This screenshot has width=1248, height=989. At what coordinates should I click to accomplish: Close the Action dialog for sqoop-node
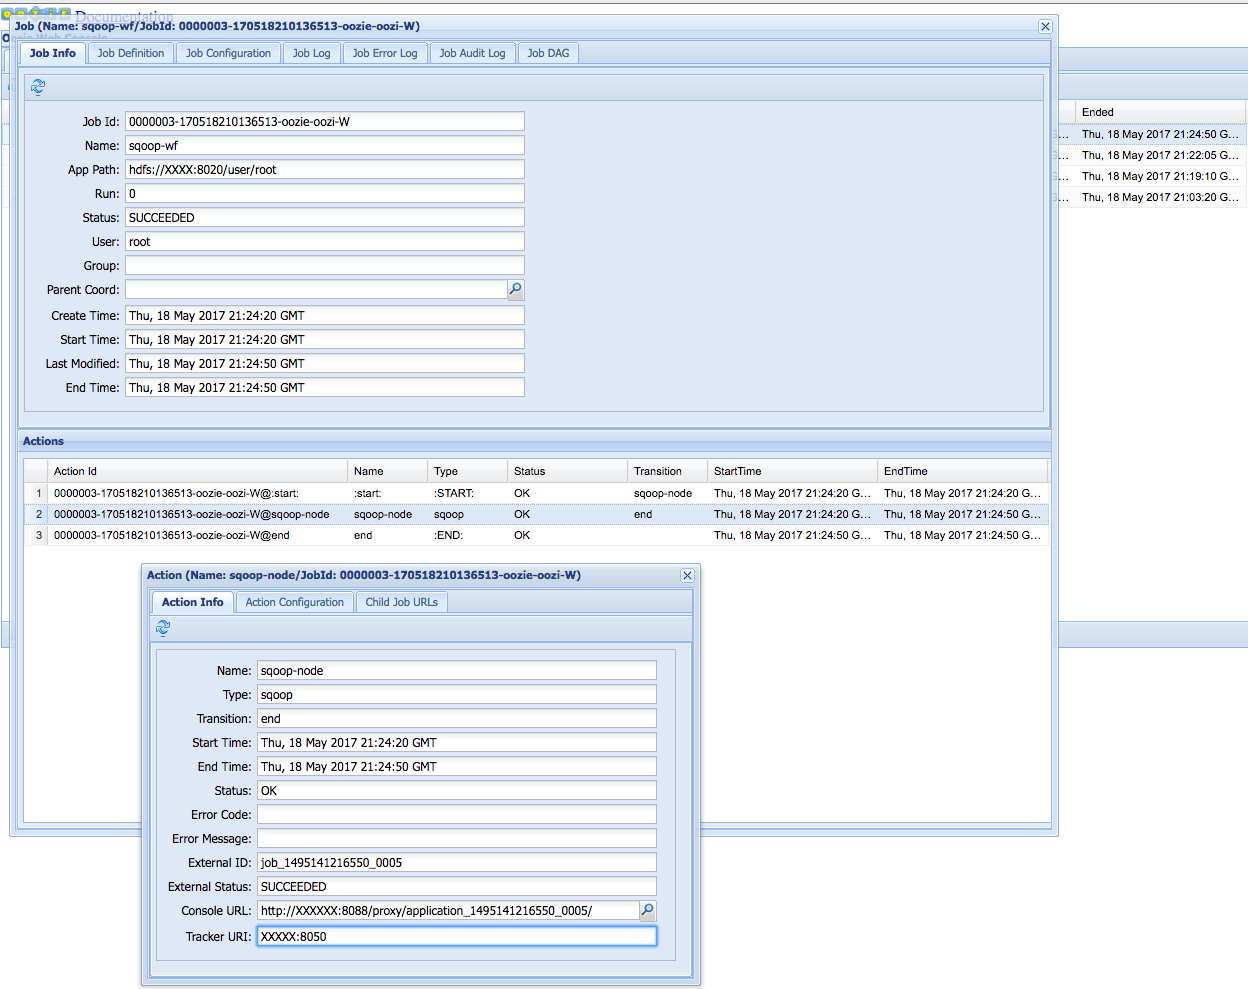pos(687,575)
